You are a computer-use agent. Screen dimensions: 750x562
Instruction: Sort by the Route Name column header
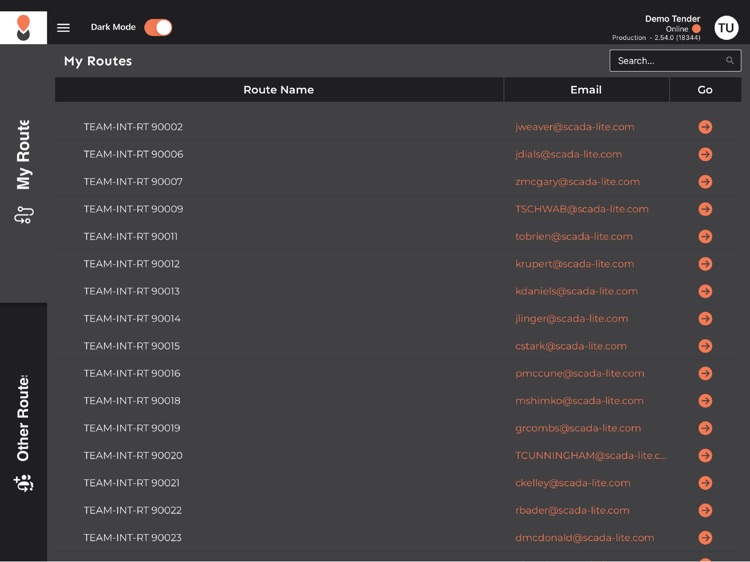coord(278,90)
